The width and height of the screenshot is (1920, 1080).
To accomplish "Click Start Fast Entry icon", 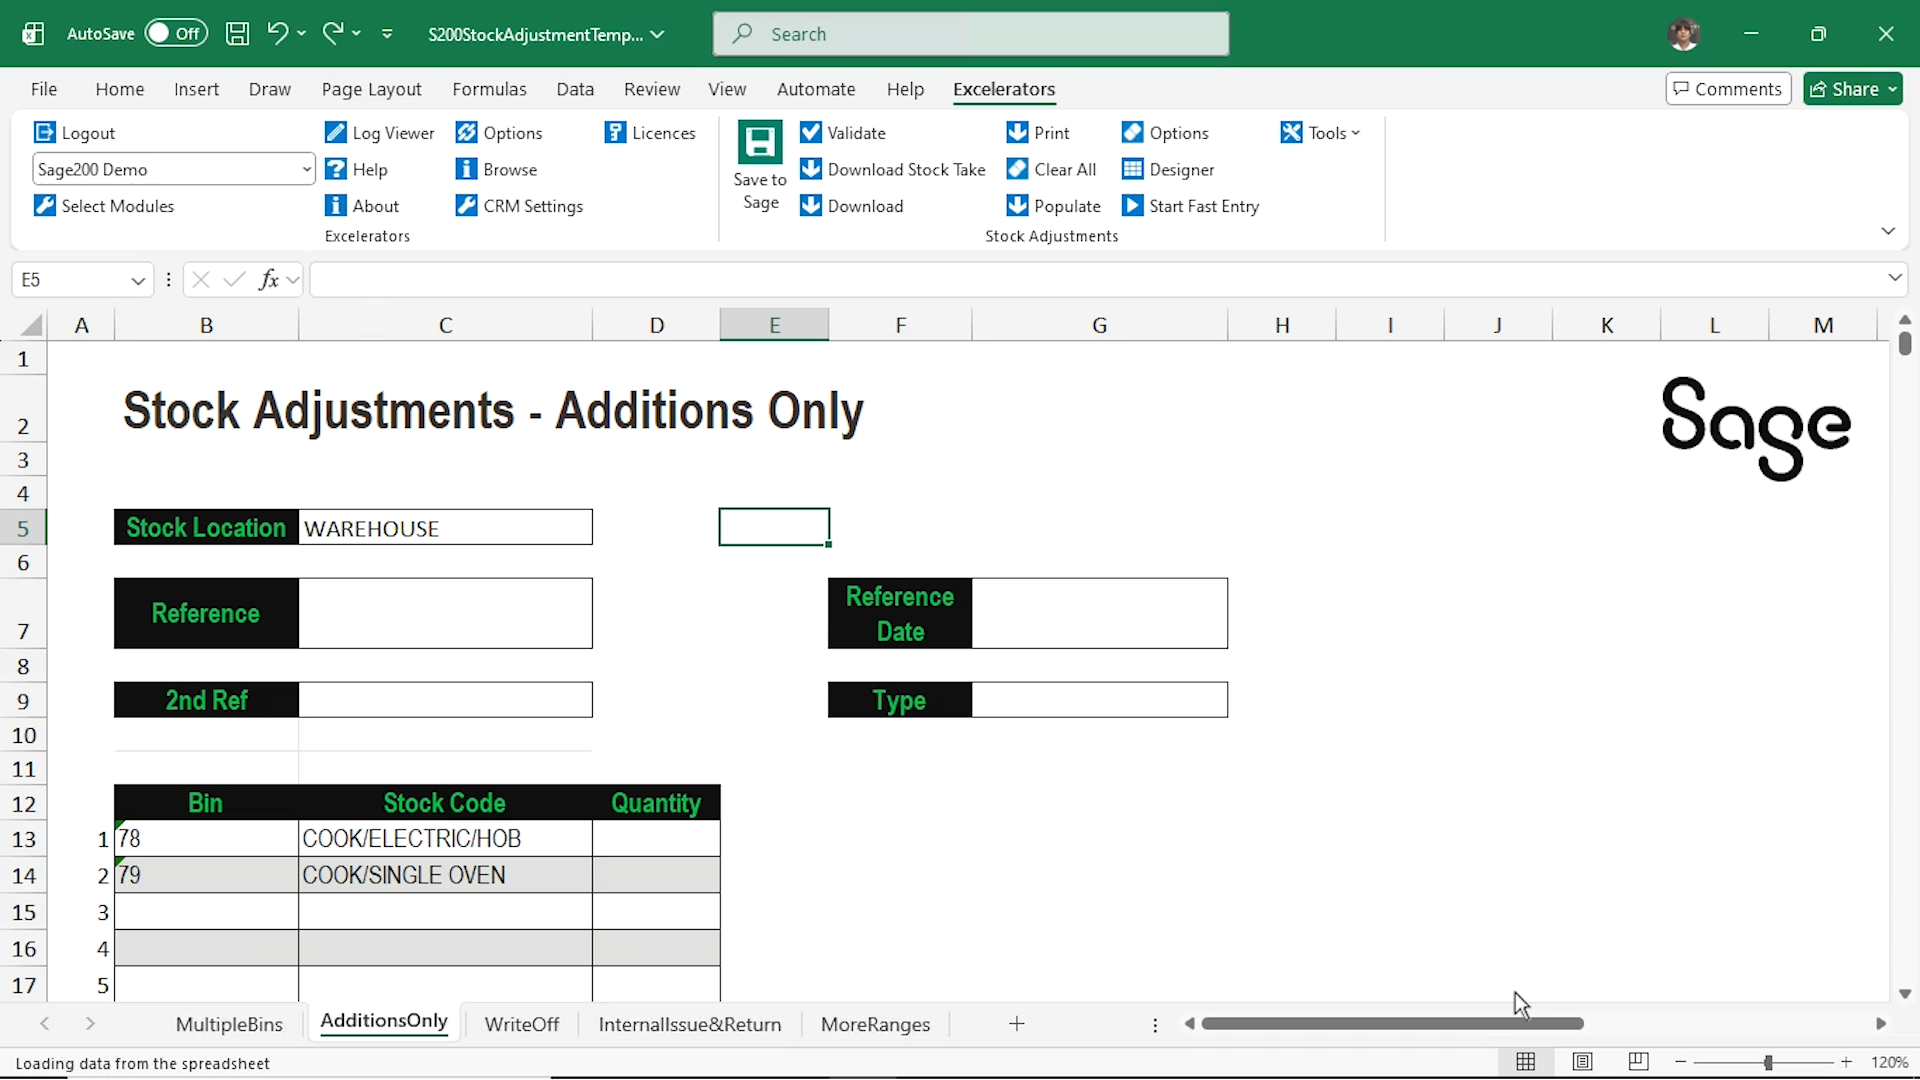I will [1132, 206].
